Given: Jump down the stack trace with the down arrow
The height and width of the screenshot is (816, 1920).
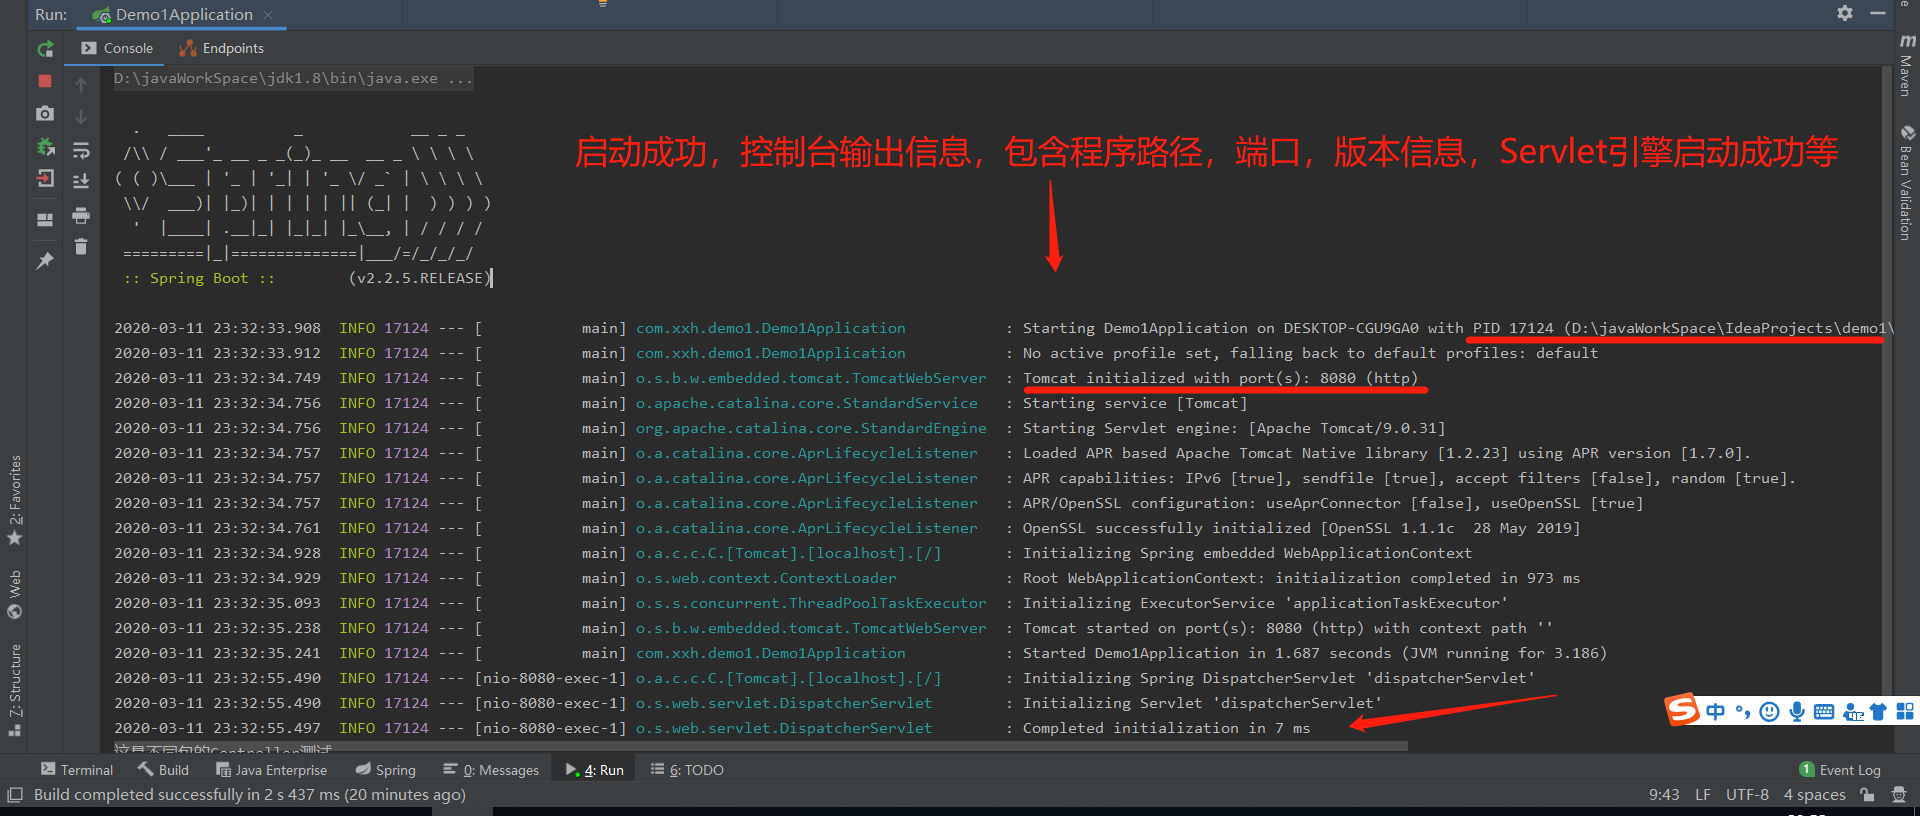Looking at the screenshot, I should (81, 117).
